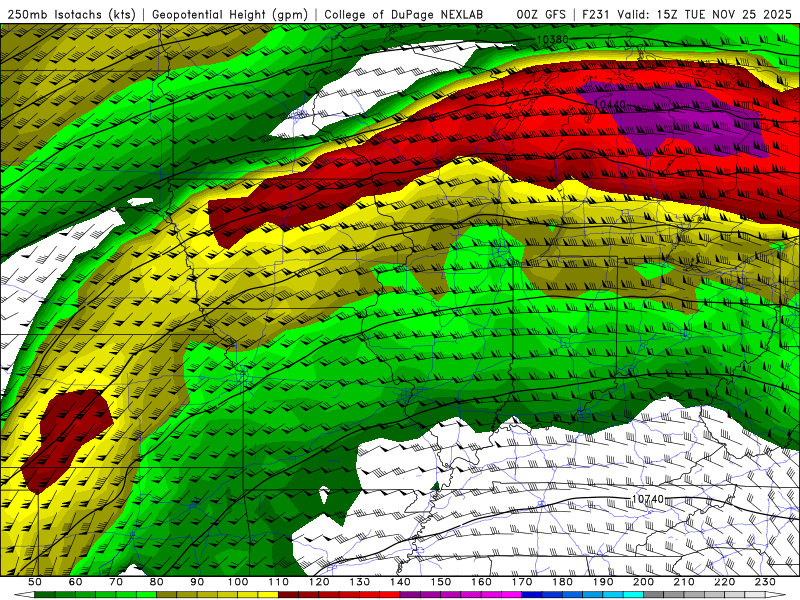Click the 180 value on the color scale
This screenshot has width=800, height=600.
(562, 582)
